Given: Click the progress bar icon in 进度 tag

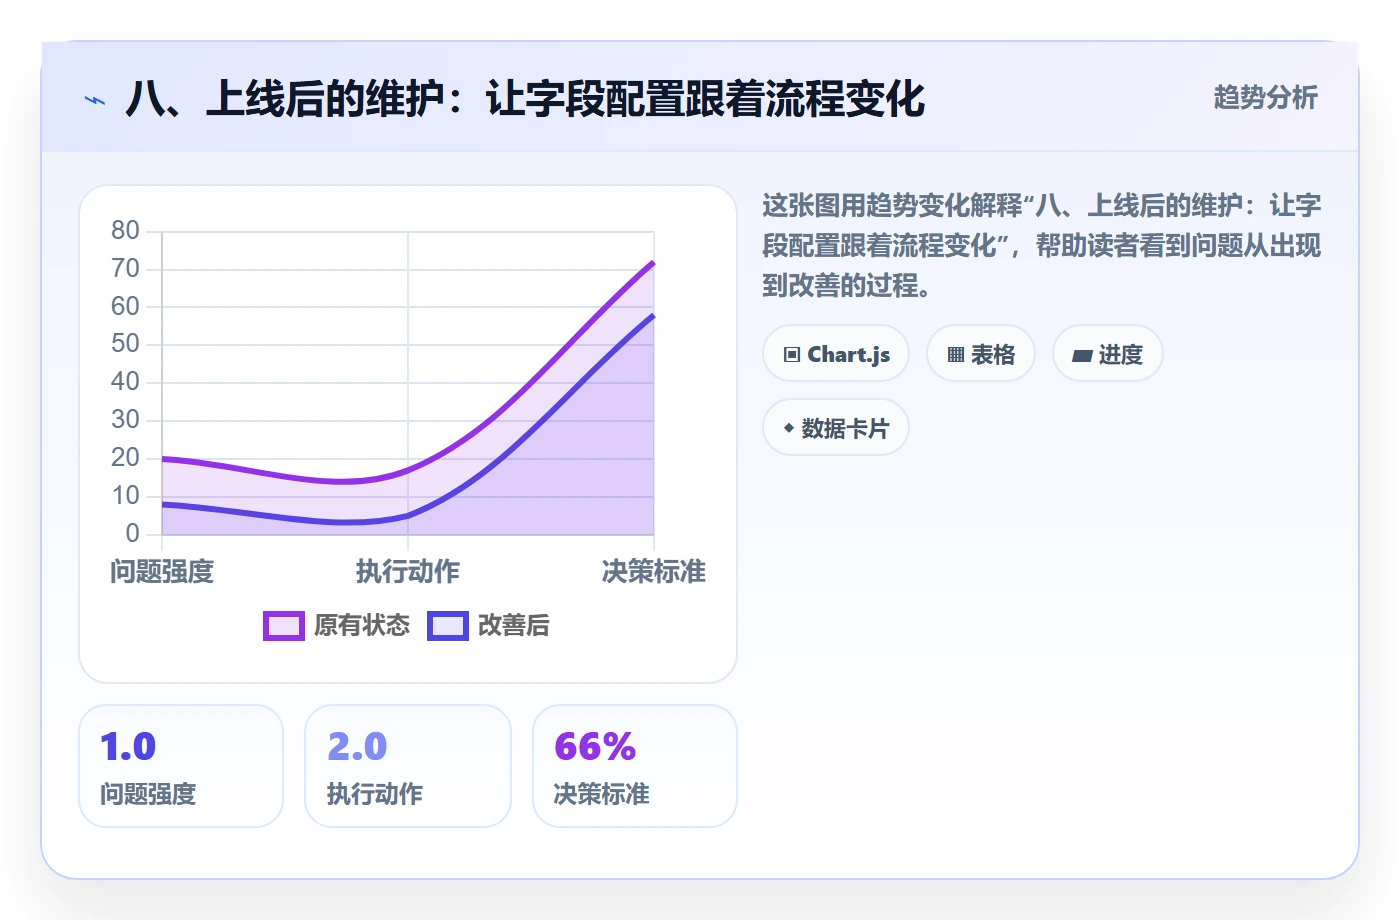Looking at the screenshot, I should (x=1082, y=355).
